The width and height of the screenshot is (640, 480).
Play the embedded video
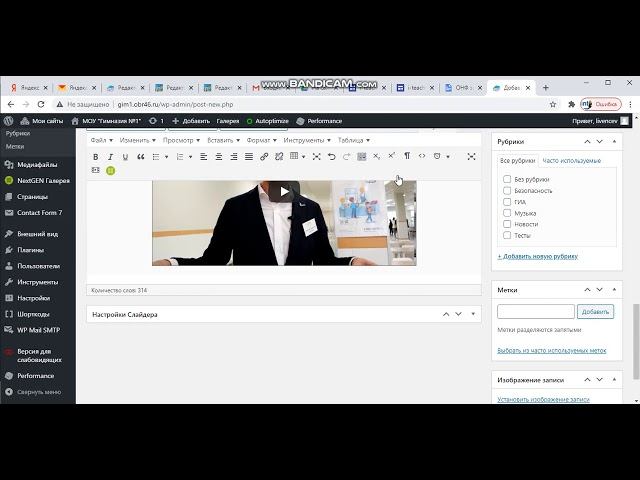284,191
